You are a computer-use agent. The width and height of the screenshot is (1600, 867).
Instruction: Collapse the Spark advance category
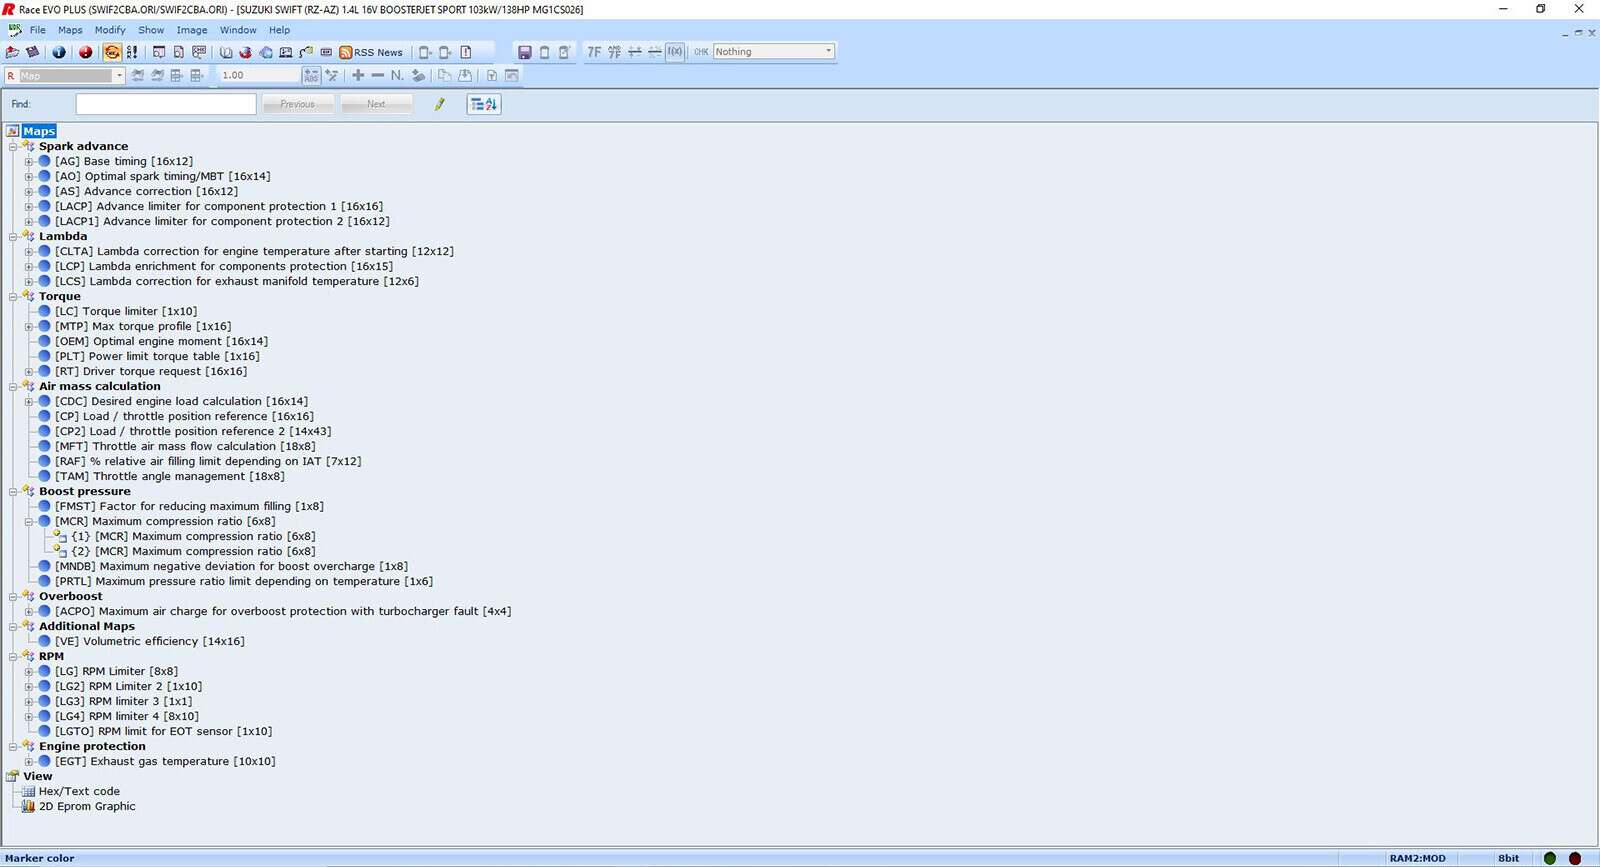click(x=13, y=146)
